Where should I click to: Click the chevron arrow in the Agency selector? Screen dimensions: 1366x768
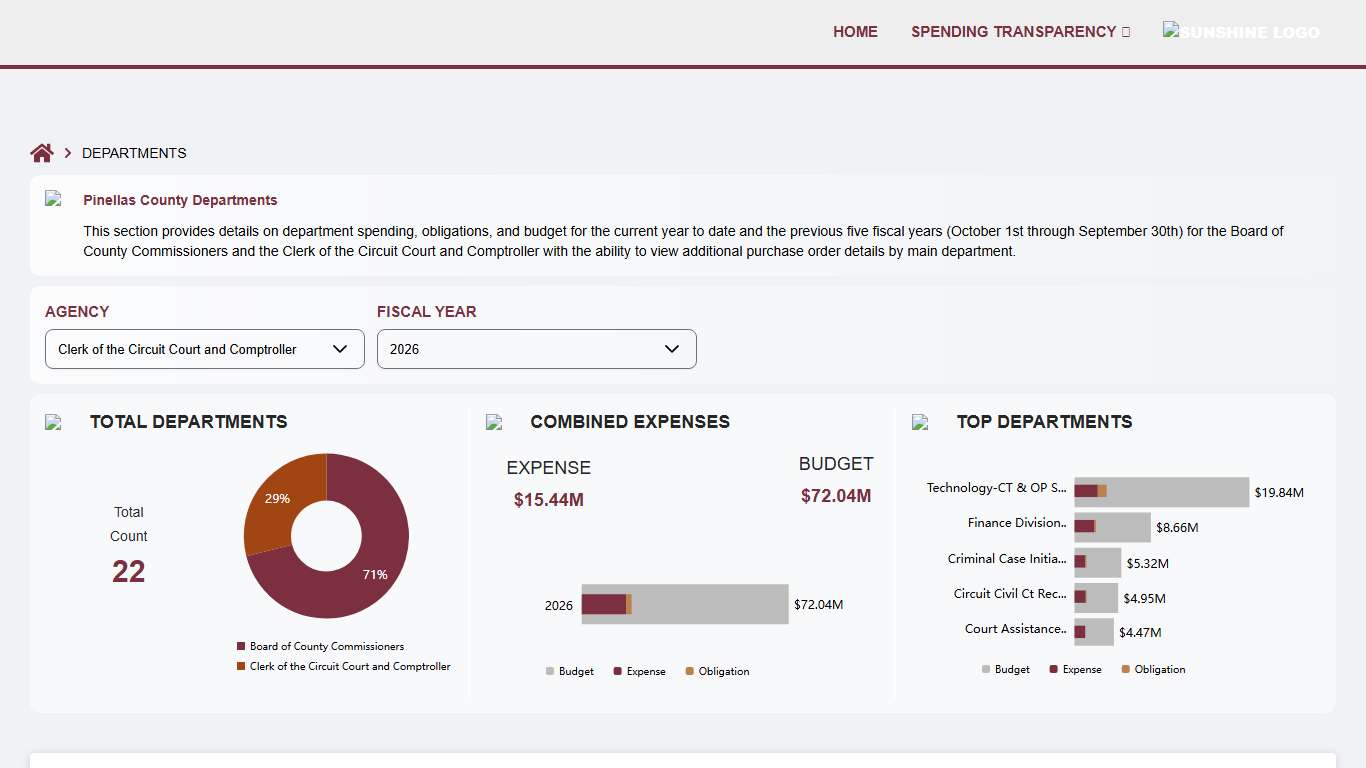pos(340,349)
